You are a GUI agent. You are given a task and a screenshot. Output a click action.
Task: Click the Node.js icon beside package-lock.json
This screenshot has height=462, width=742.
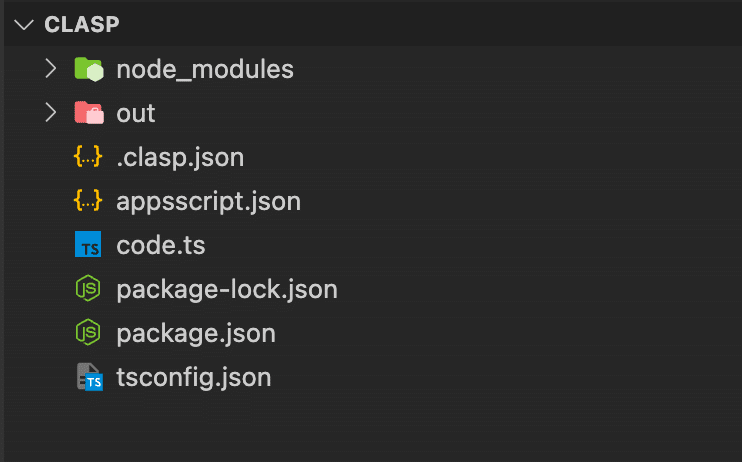pos(88,288)
